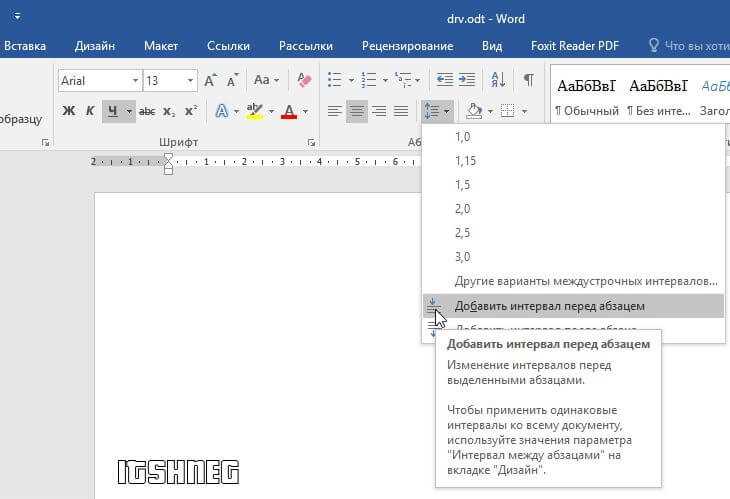The width and height of the screenshot is (730, 499).
Task: Toggle Bold formatting button Ж
Action: coord(69,111)
